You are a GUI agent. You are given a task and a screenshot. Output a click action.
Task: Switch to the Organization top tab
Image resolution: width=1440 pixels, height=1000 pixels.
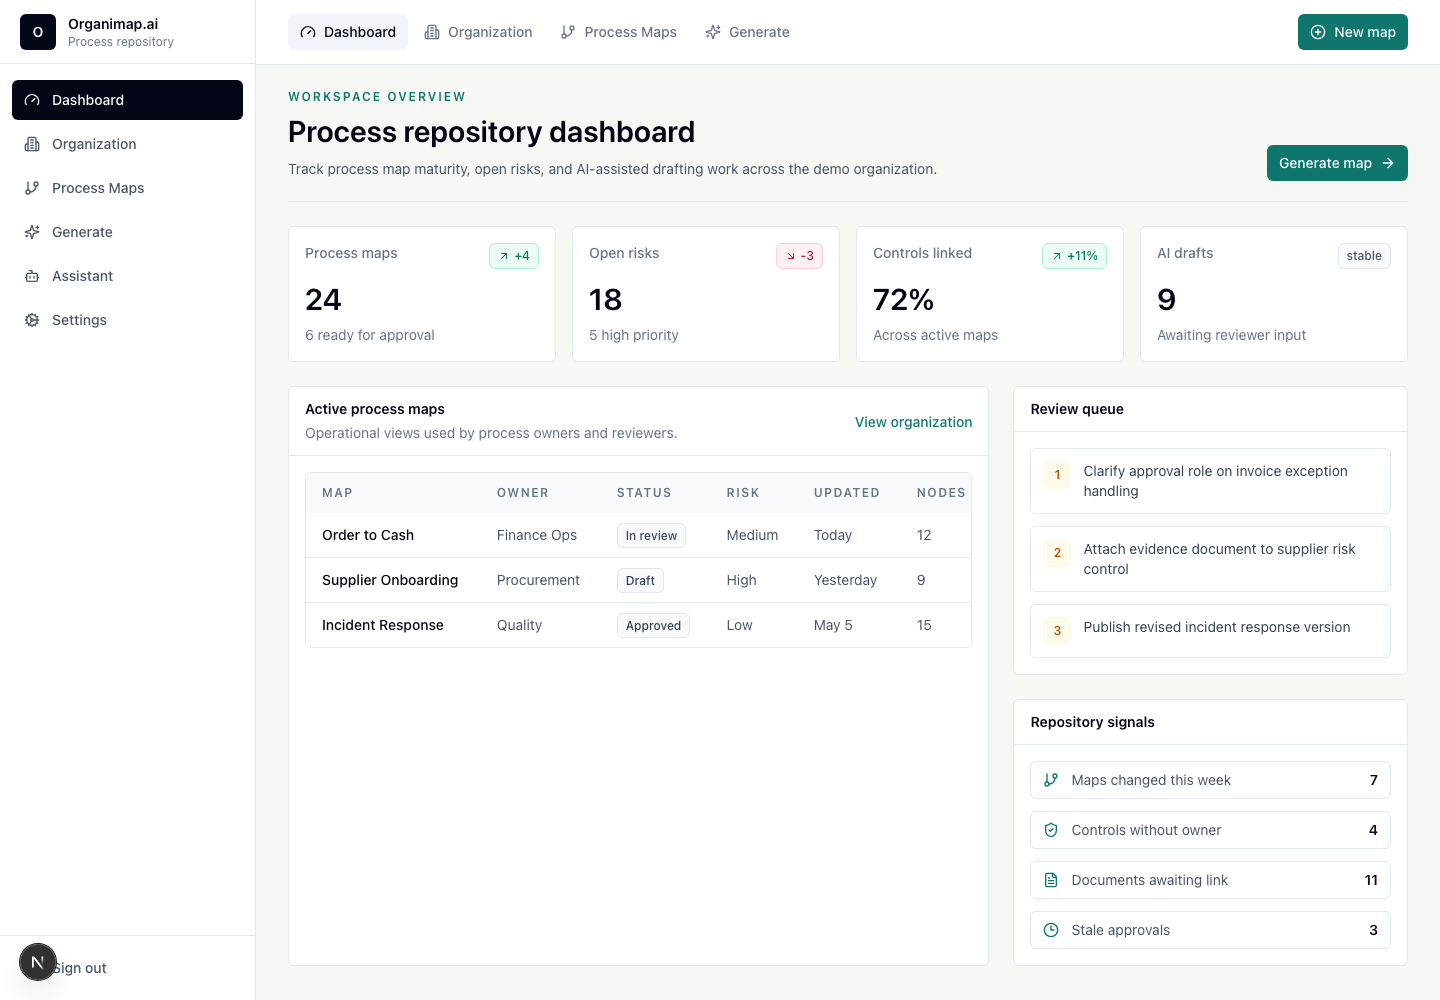coord(478,32)
